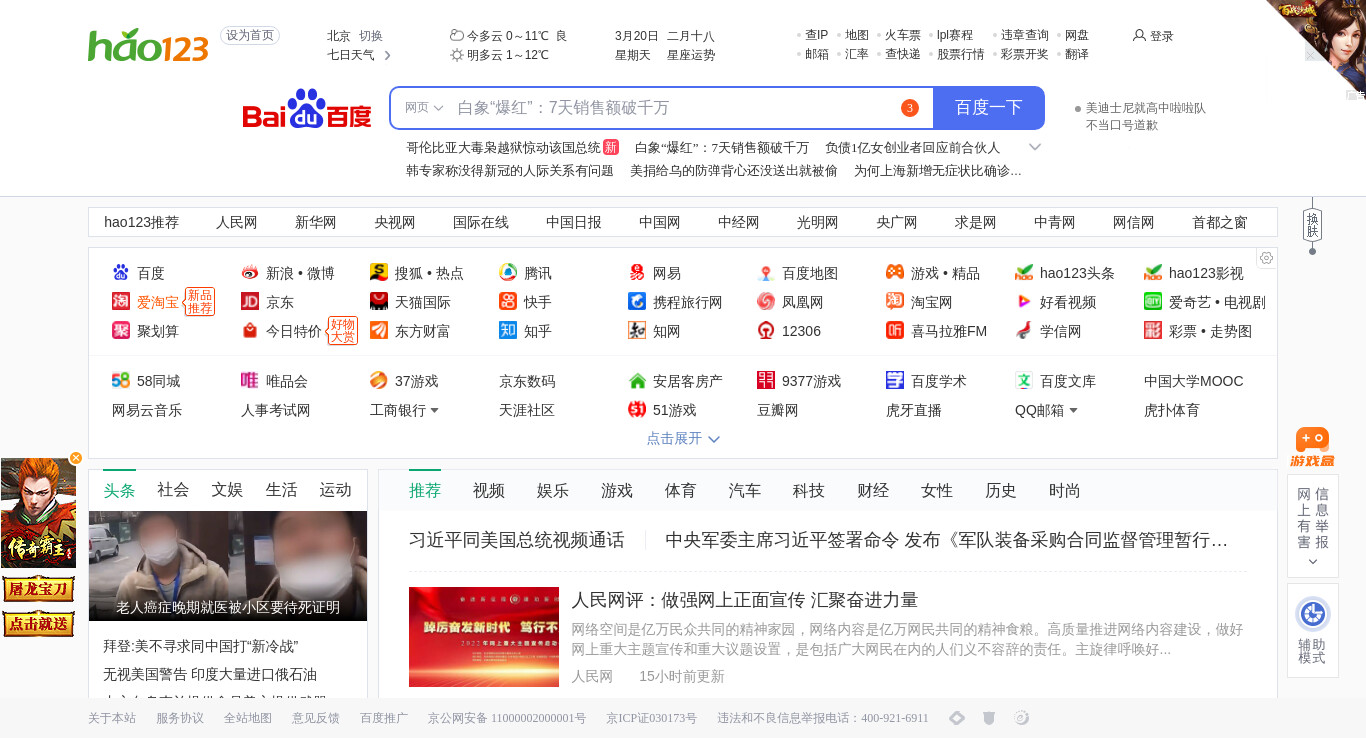1366x738 pixels.
Task: Open Ctrip 携程旅行网 icon
Action: 637,302
